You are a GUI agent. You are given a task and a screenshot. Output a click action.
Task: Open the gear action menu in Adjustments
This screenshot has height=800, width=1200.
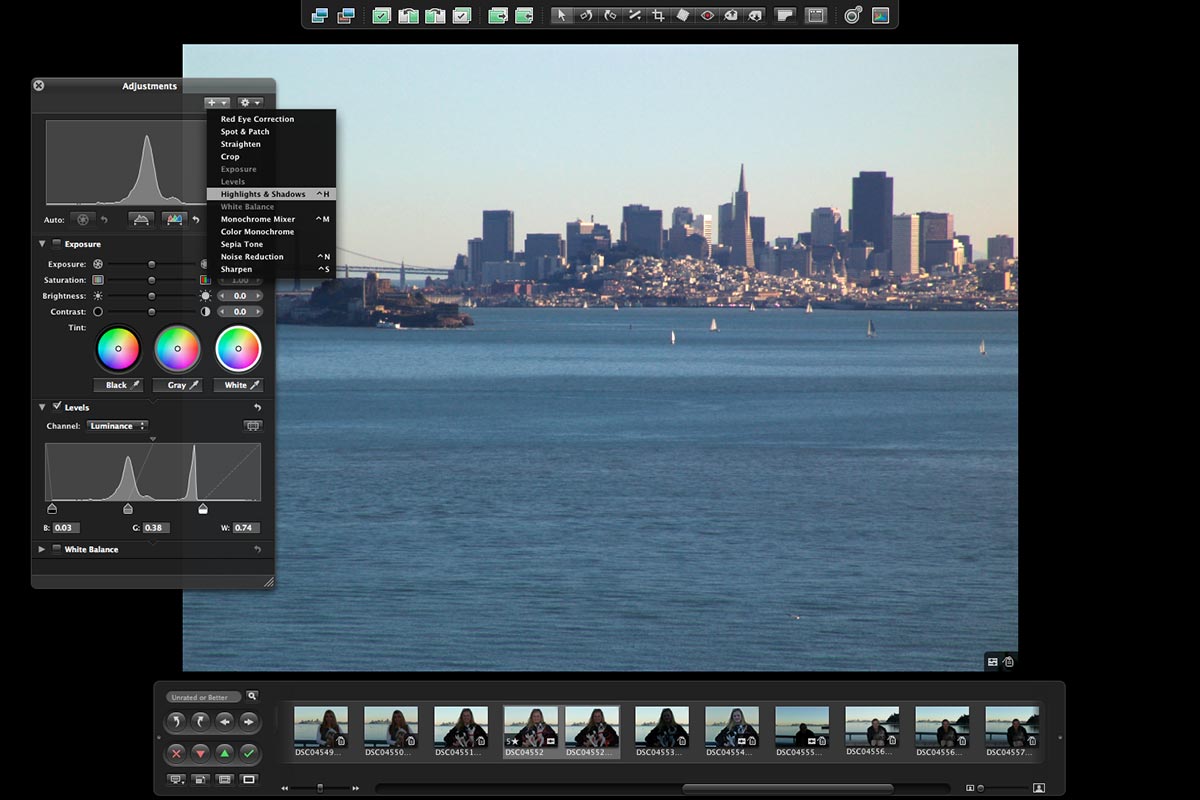[250, 102]
